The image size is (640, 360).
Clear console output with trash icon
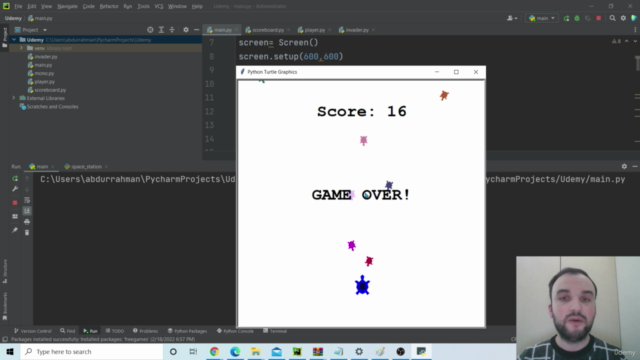[x=27, y=233]
